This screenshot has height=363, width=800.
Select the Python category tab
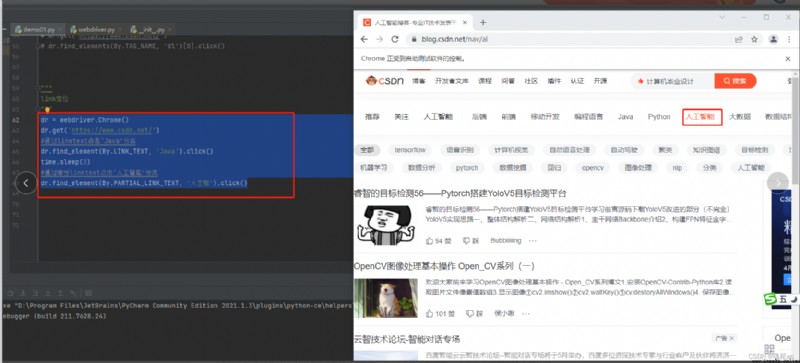coord(659,117)
